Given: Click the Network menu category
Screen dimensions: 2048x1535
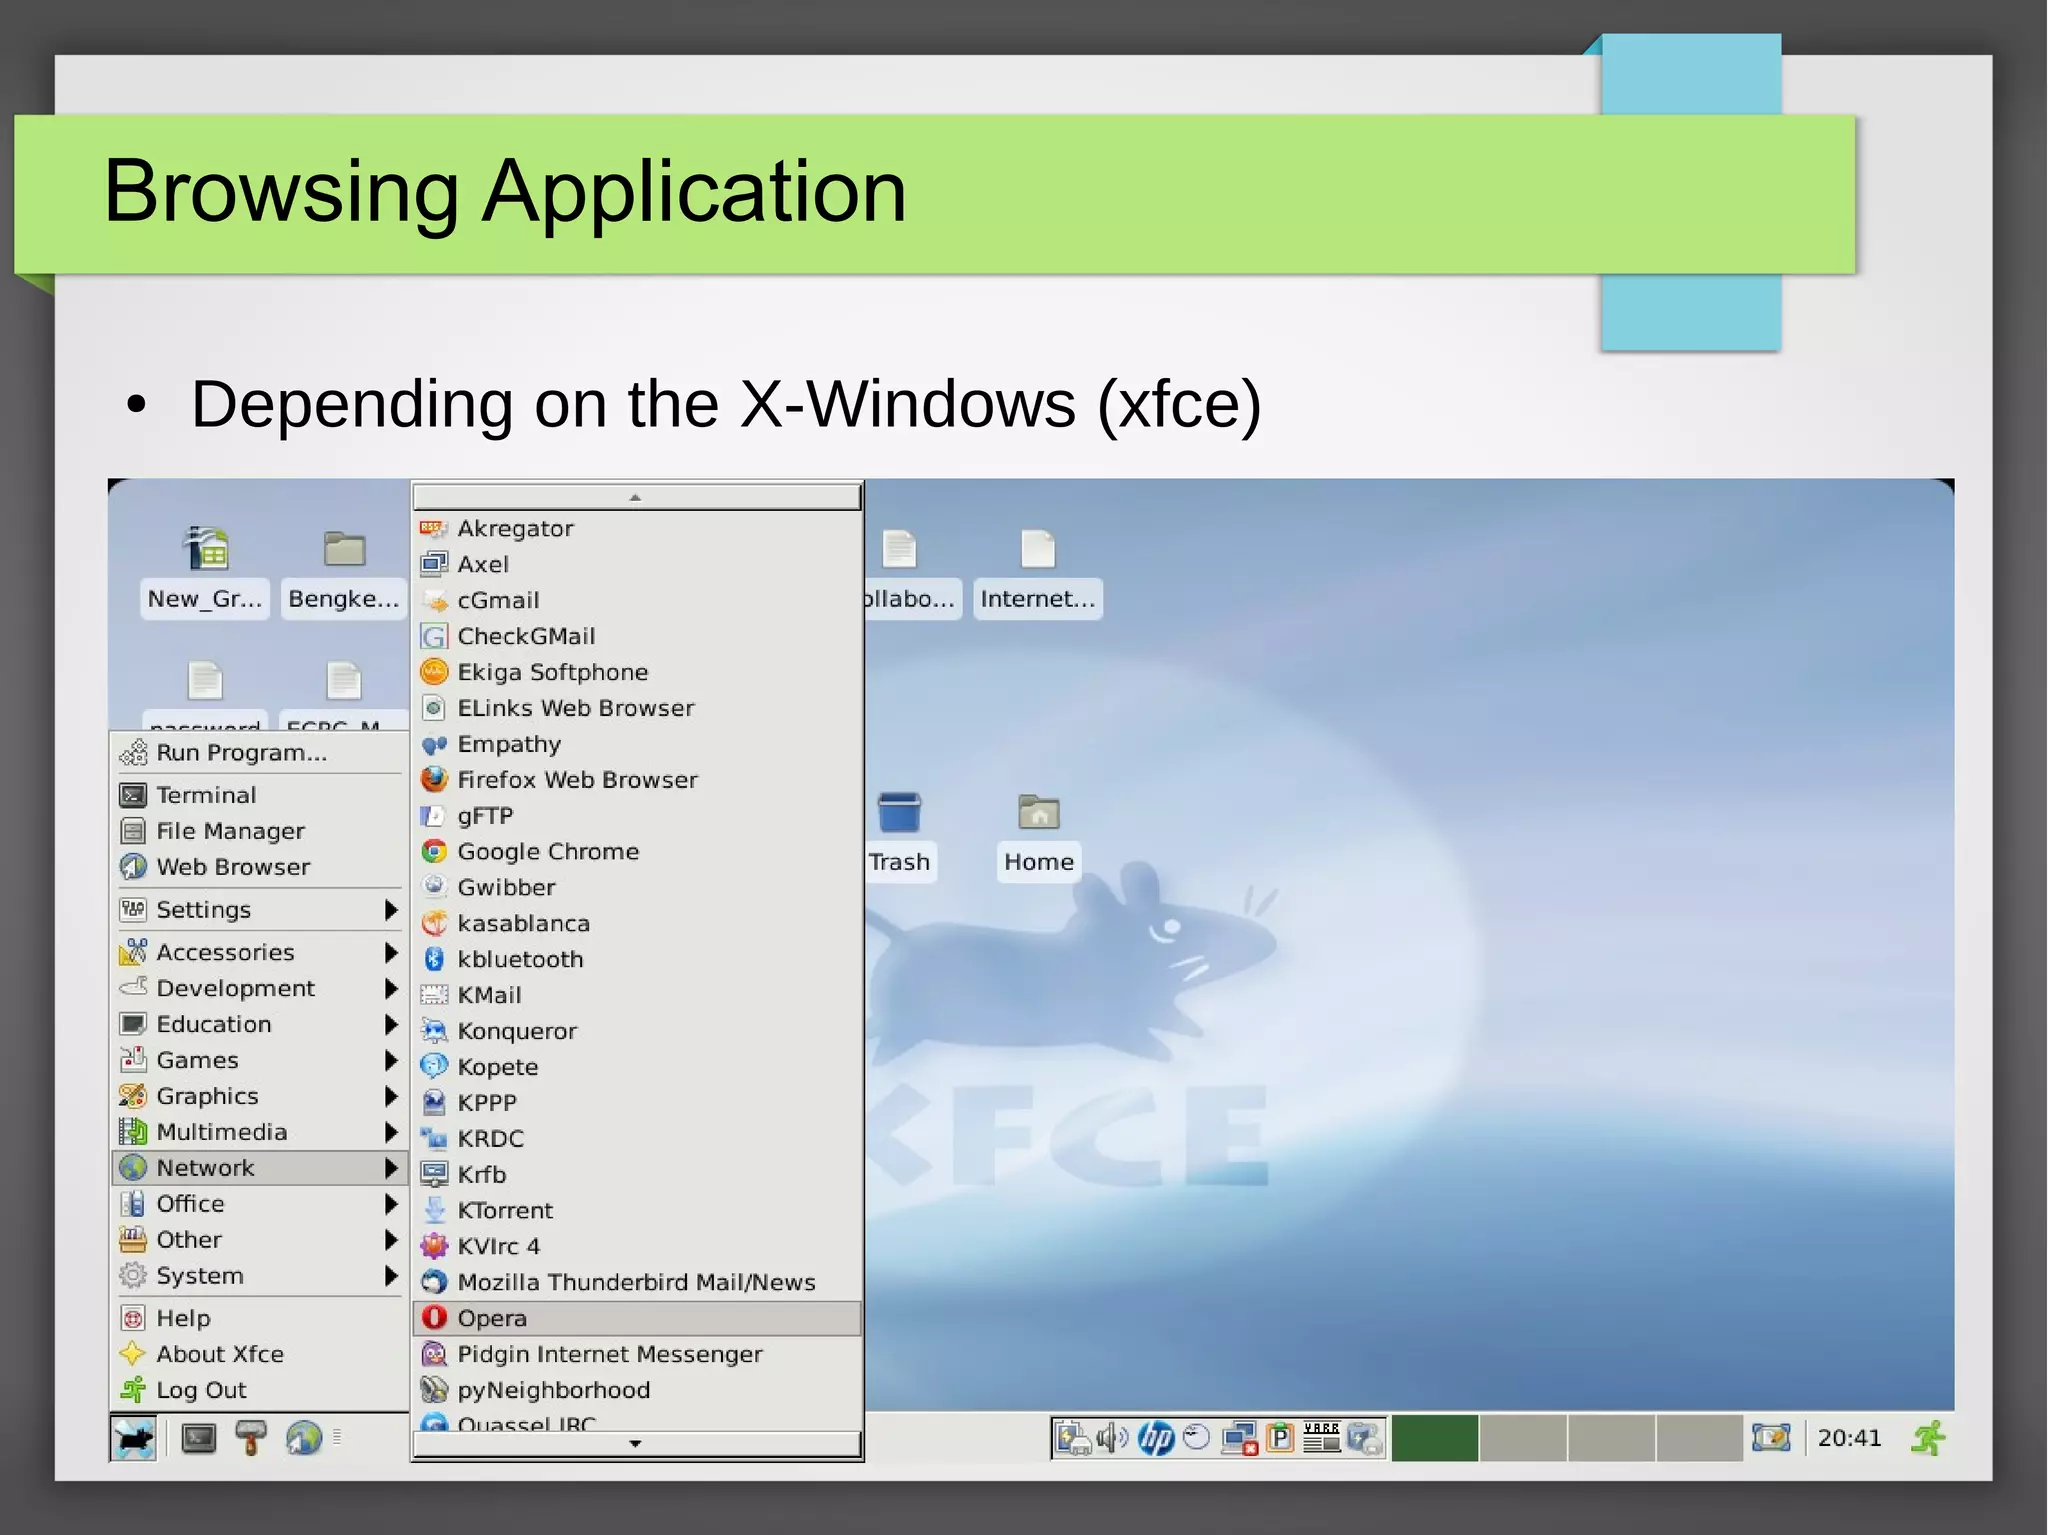Looking at the screenshot, I should pyautogui.click(x=259, y=1169).
